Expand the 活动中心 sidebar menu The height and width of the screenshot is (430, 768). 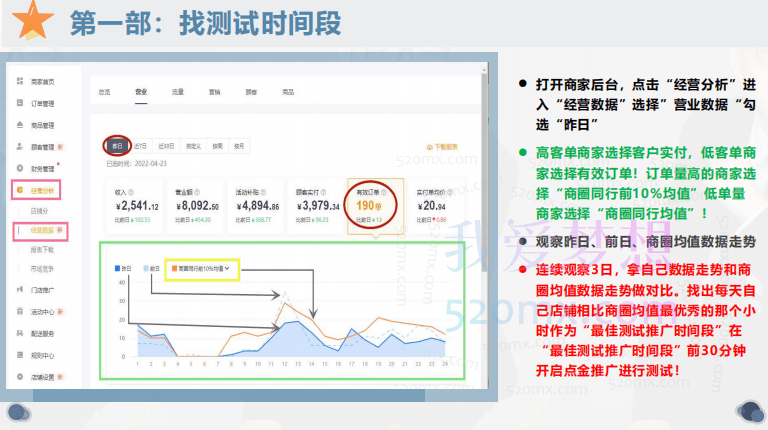click(x=36, y=311)
